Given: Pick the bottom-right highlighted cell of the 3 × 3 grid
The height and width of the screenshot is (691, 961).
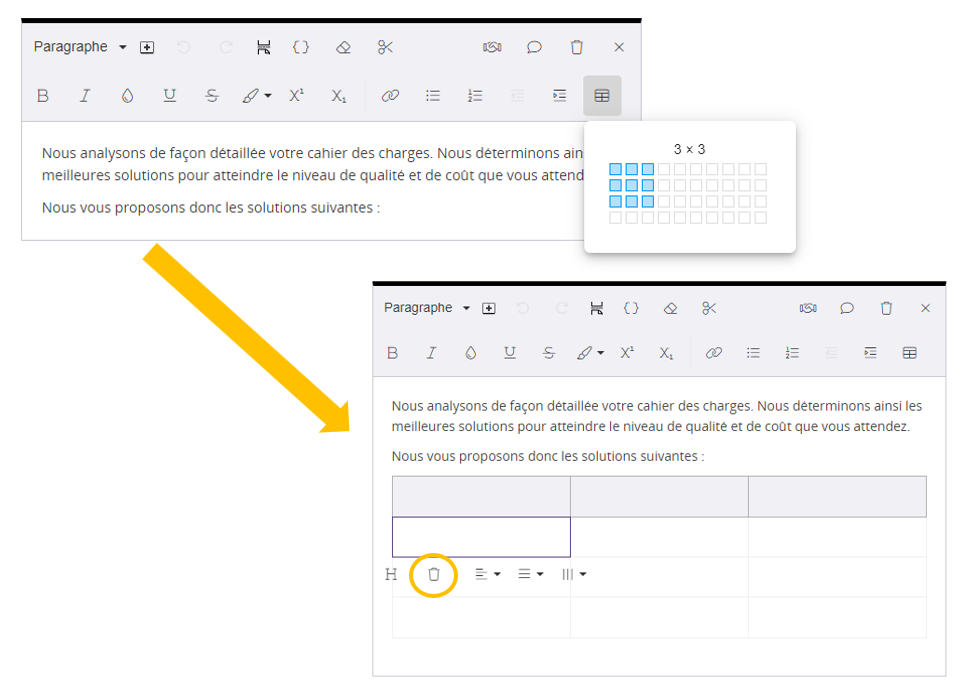Looking at the screenshot, I should (648, 201).
